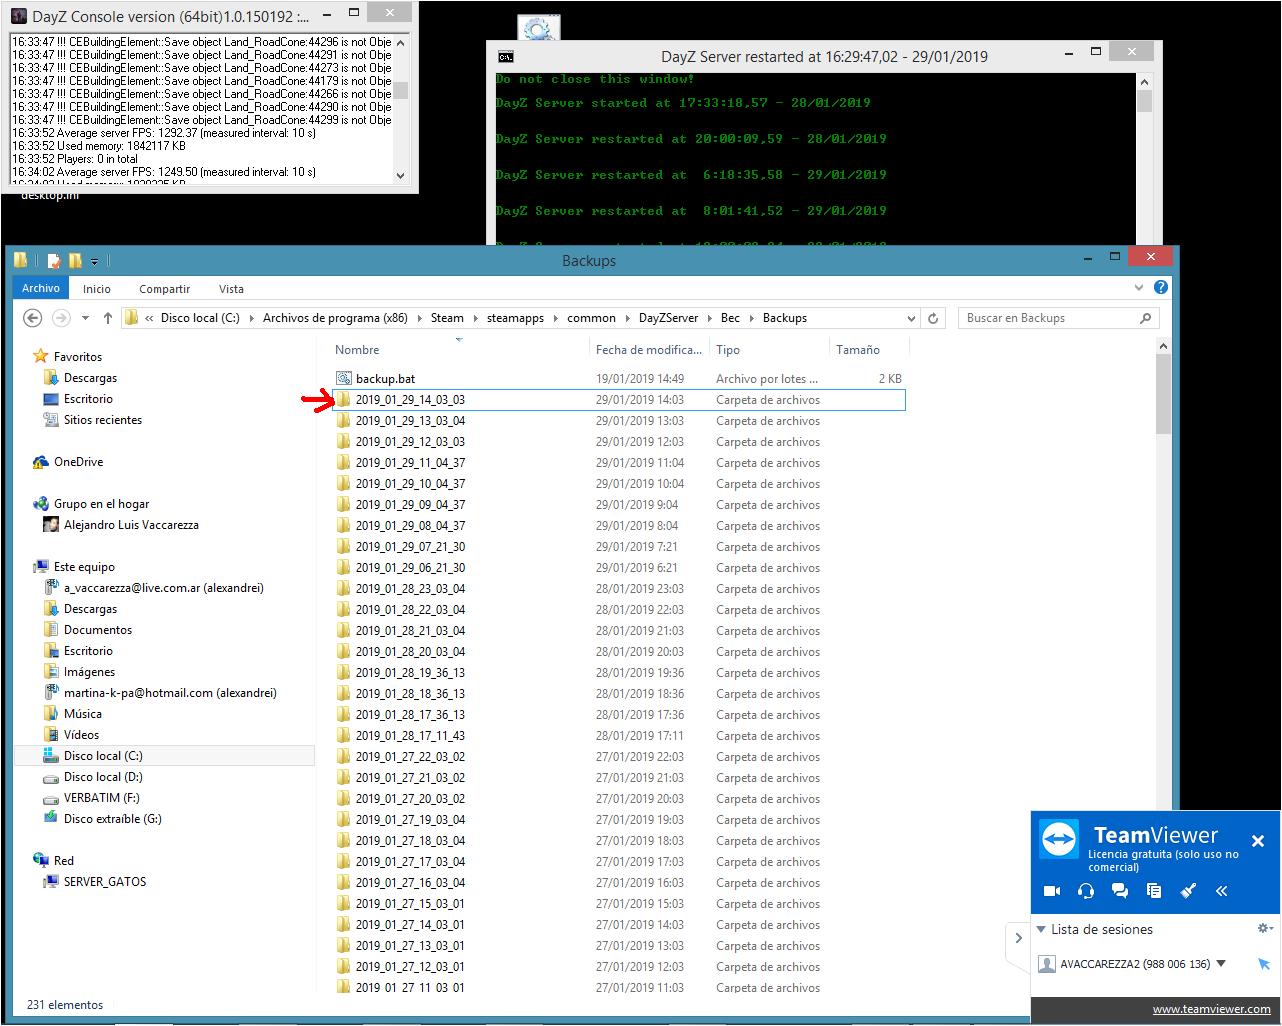The width and height of the screenshot is (1282, 1026).
Task: Close the TeamViewer panel
Action: pos(1258,841)
